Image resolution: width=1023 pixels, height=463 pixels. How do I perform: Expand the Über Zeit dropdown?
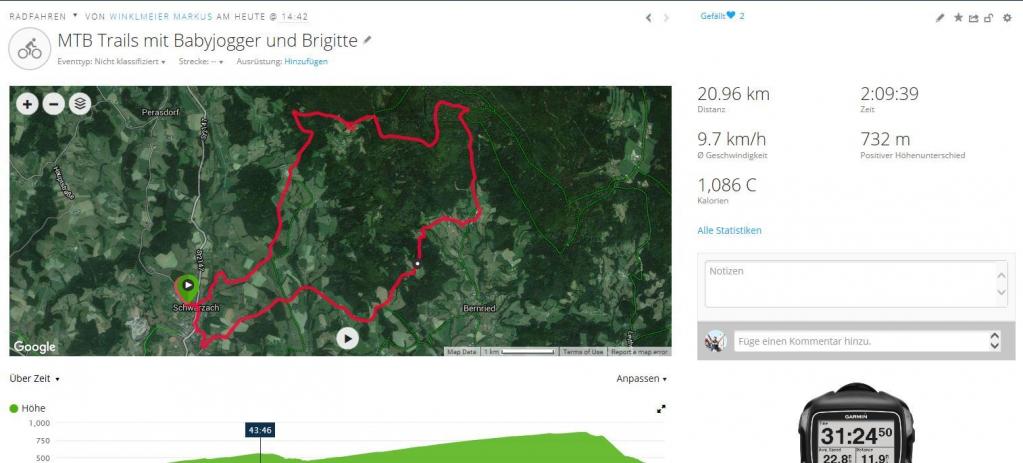35,379
